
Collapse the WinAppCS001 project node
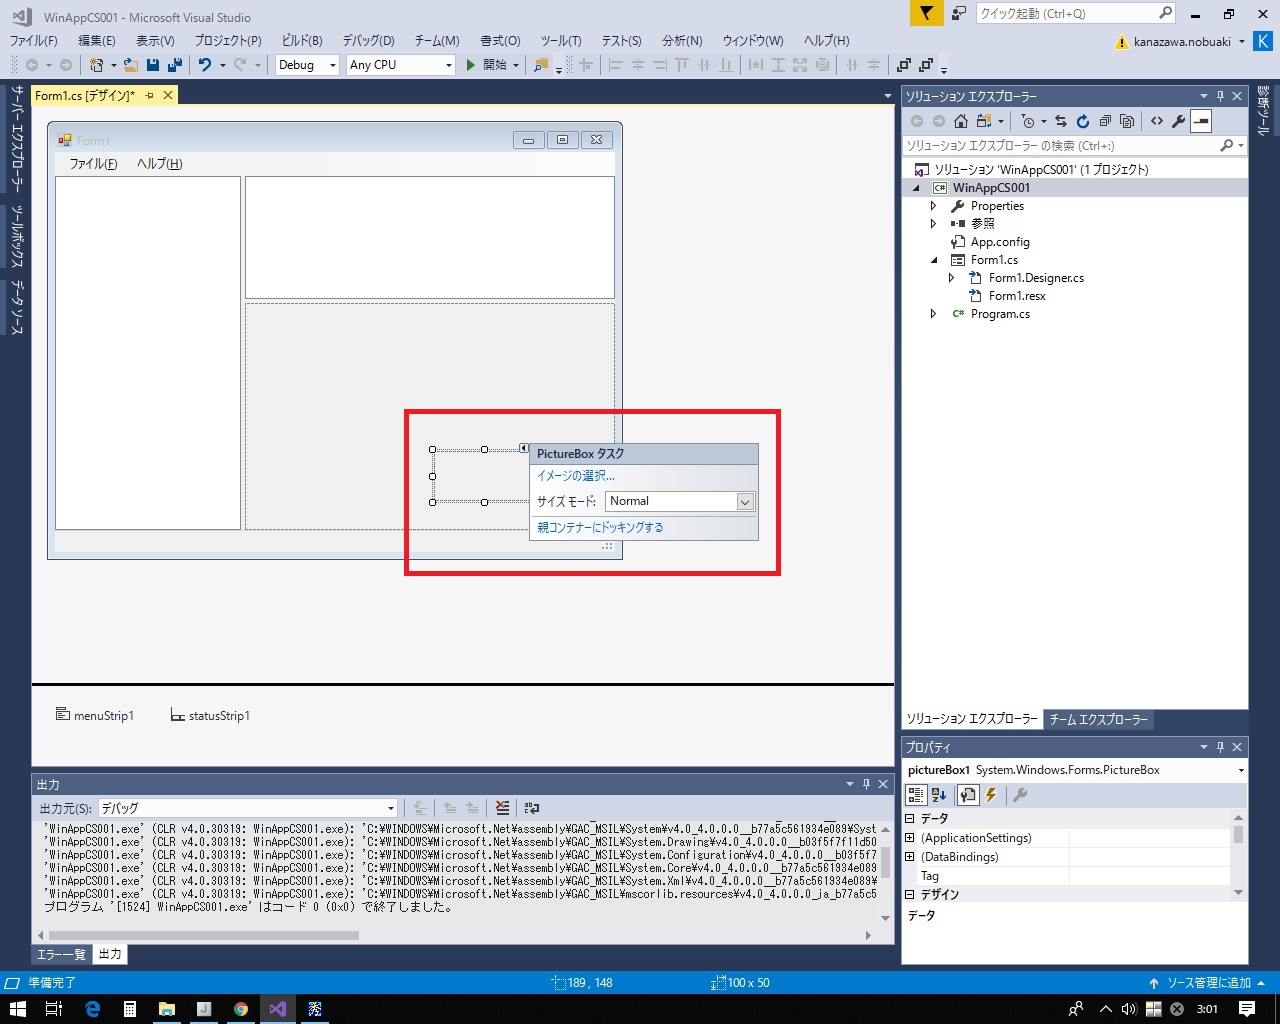(x=916, y=188)
